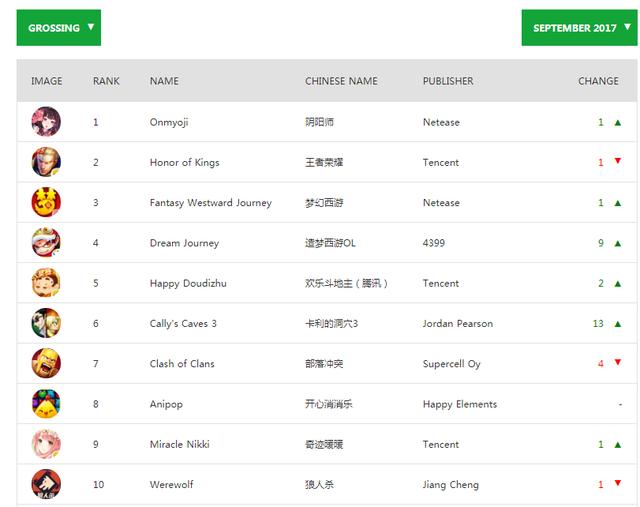
Task: Click the red down arrow for Werewolf
Action: coord(618,483)
